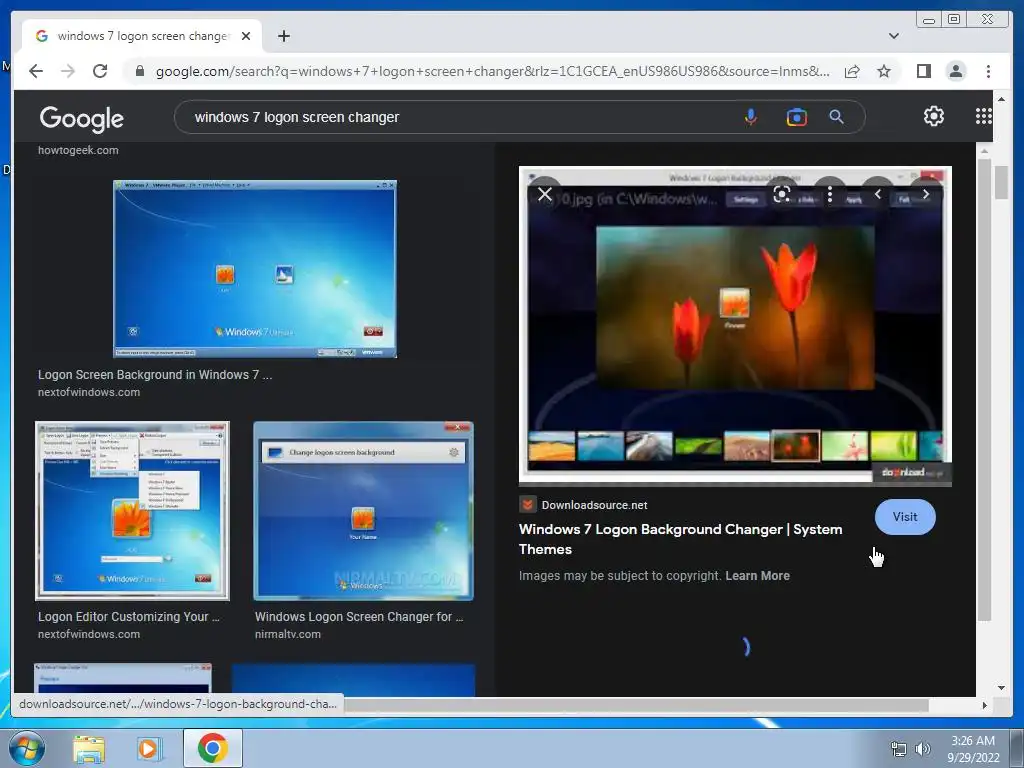This screenshot has width=1024, height=768.
Task: Open the large tulip preview image
Action: click(x=735, y=325)
